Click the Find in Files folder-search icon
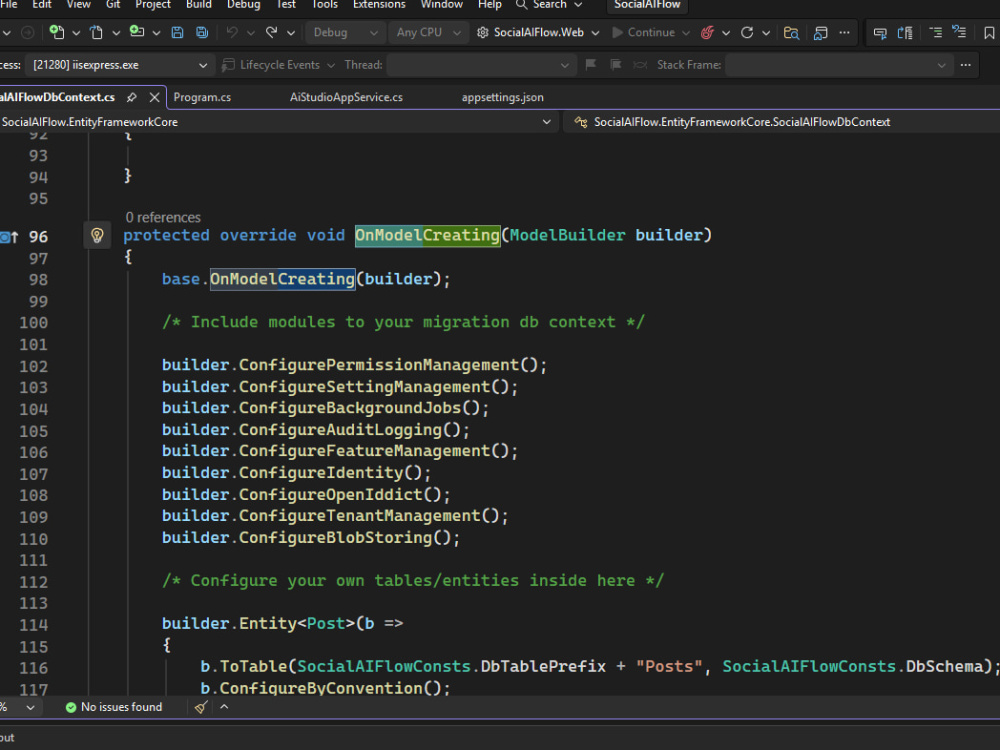1000x750 pixels. pos(791,33)
